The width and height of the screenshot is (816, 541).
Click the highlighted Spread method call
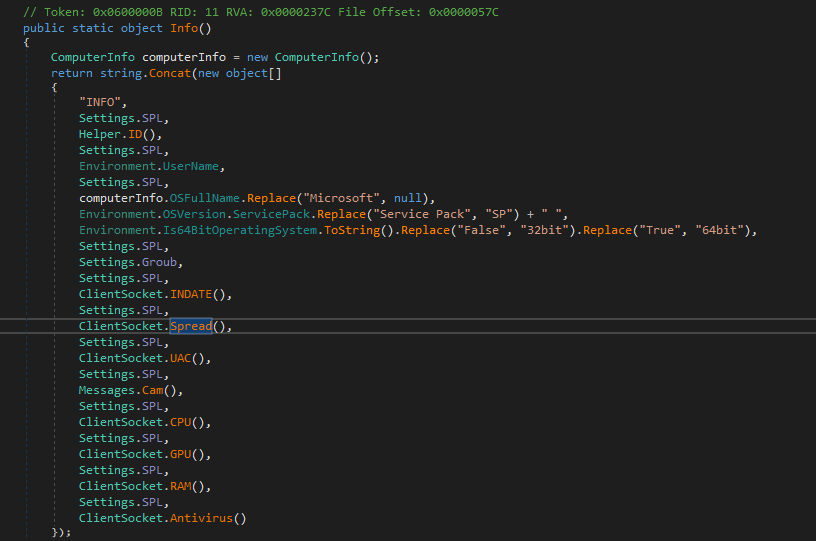coord(191,326)
